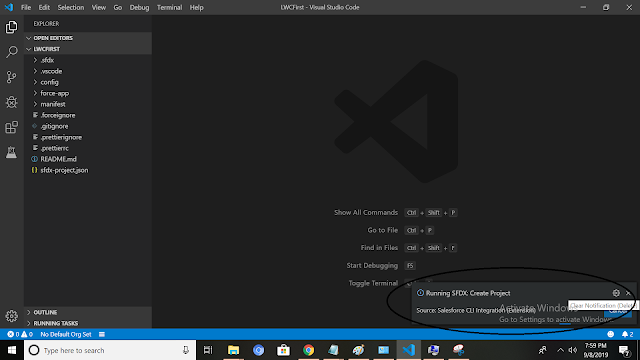Expand the Running Tasks section
The height and width of the screenshot is (360, 640).
pos(88,323)
